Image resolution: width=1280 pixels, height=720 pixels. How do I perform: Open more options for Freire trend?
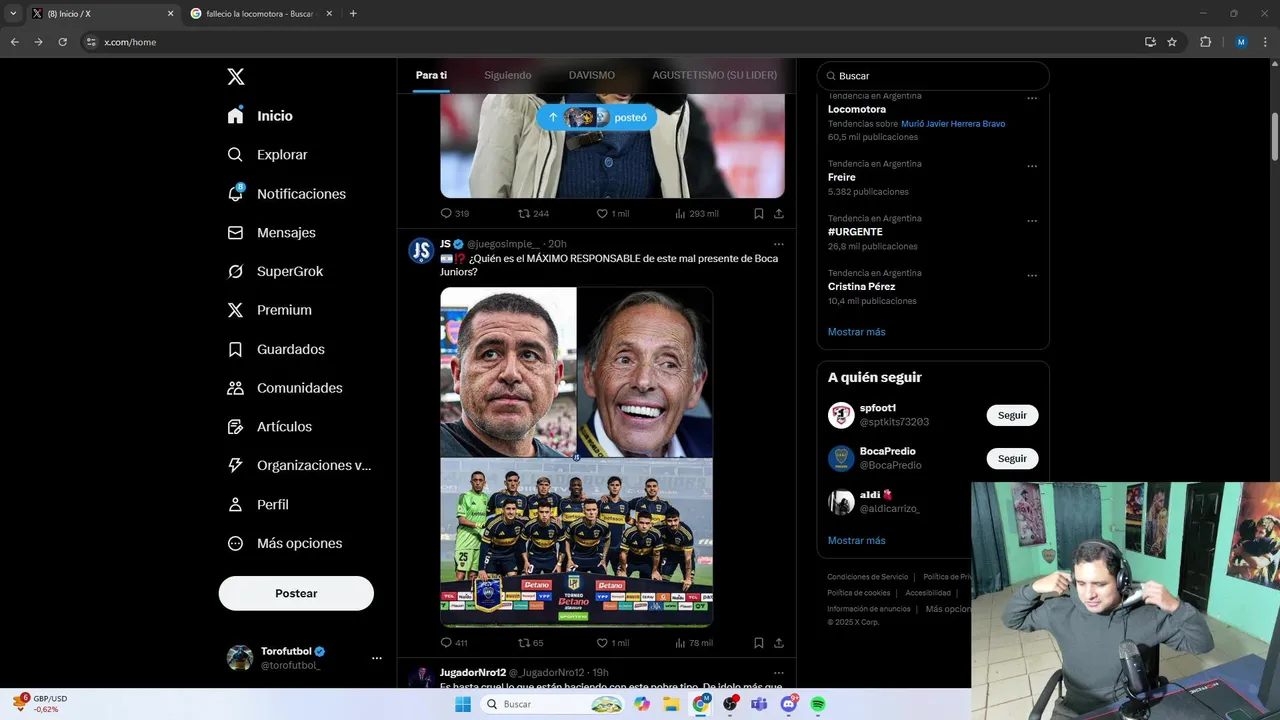click(x=1032, y=166)
